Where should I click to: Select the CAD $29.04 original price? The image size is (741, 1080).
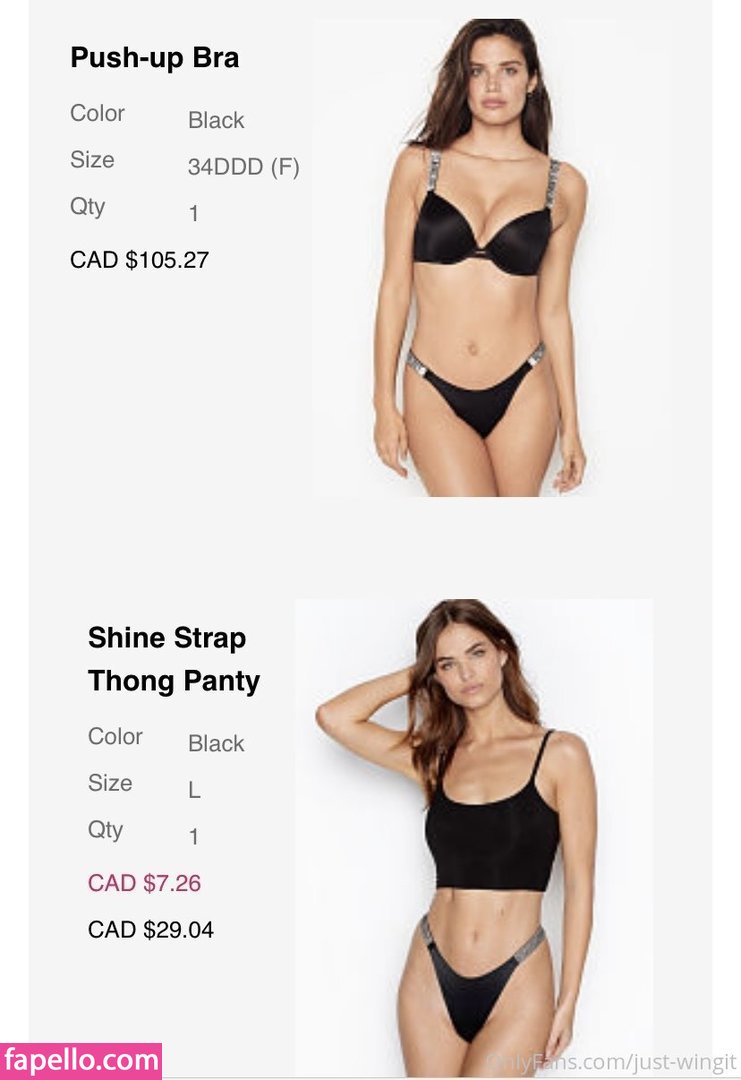pyautogui.click(x=151, y=930)
